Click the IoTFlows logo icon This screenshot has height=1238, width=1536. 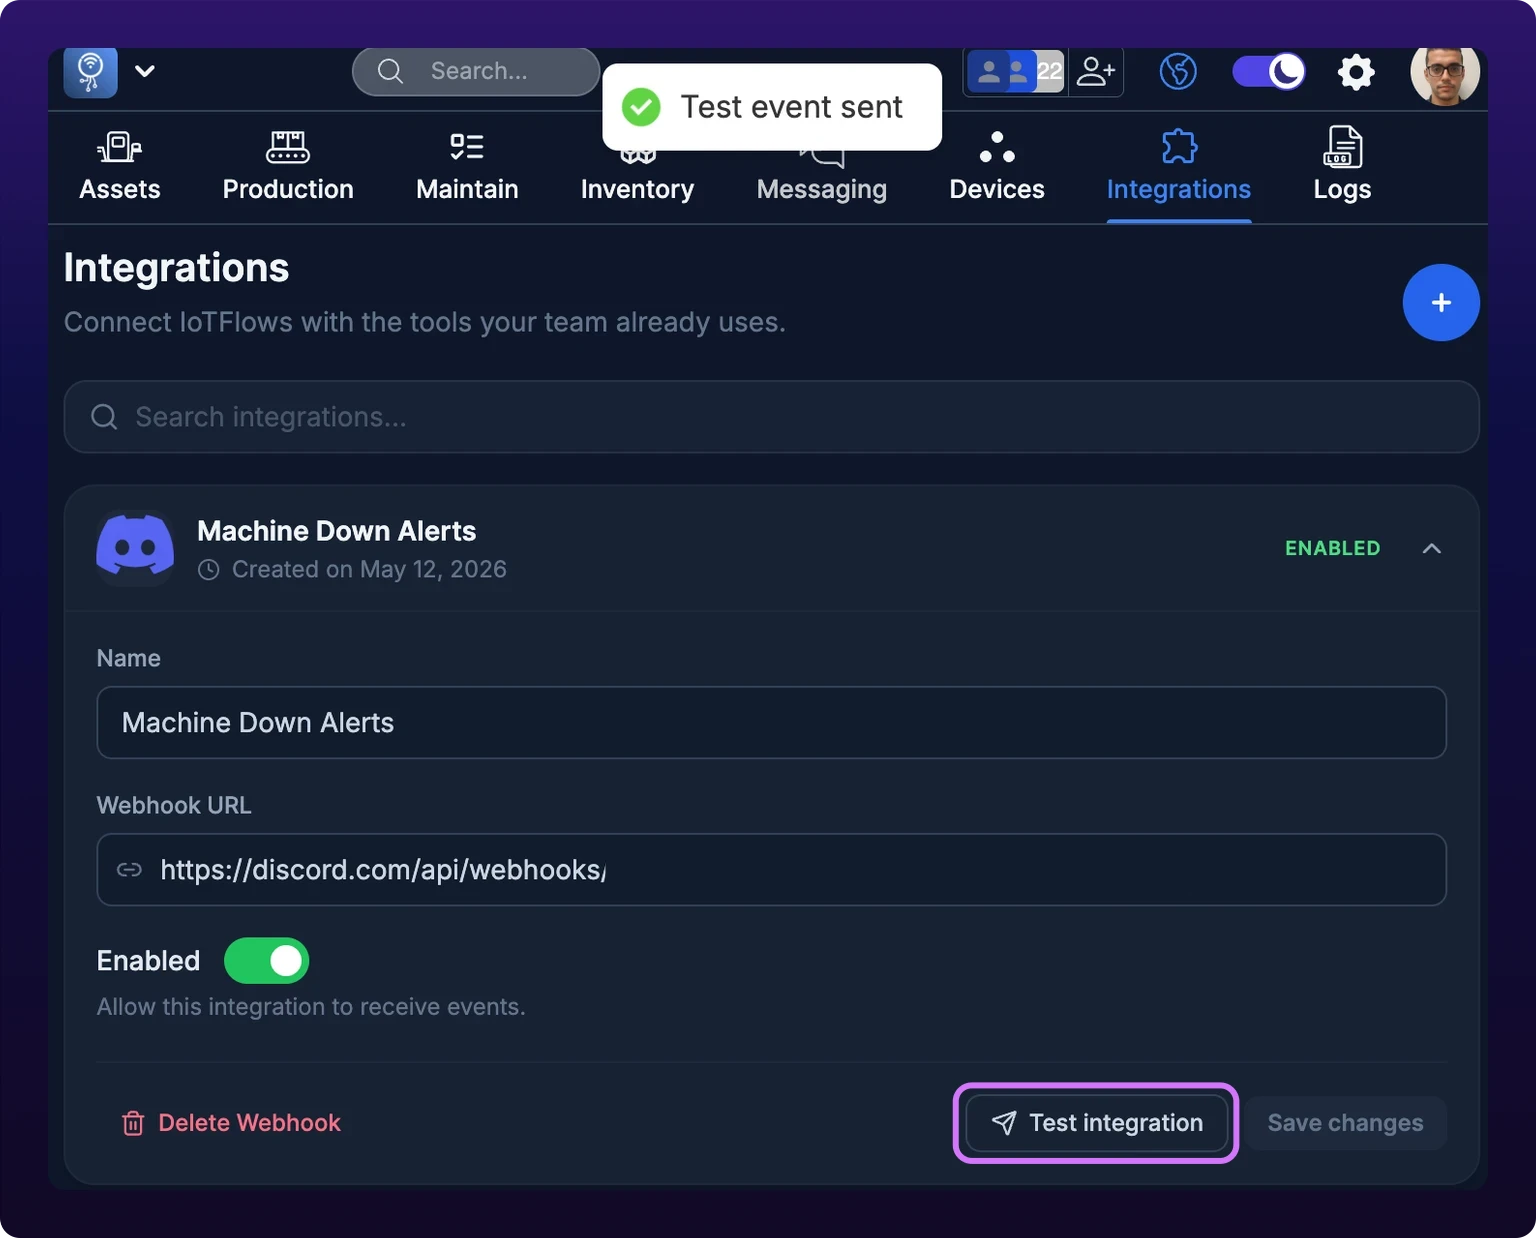91,72
